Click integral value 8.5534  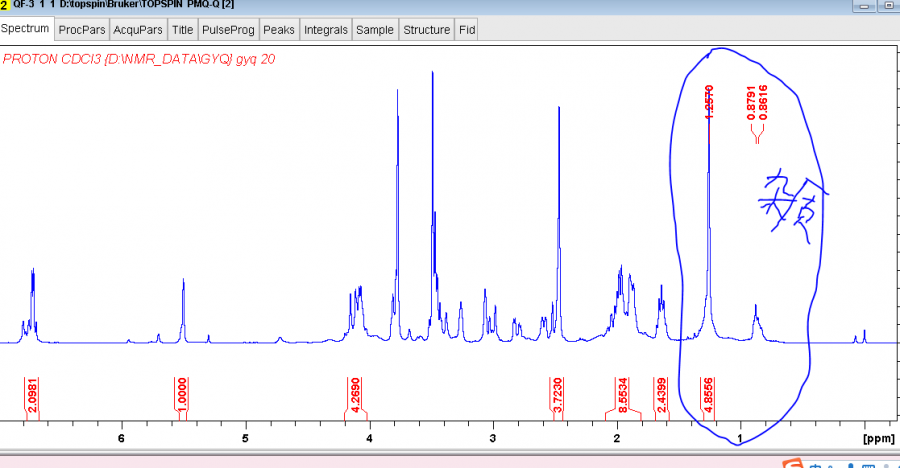(623, 395)
